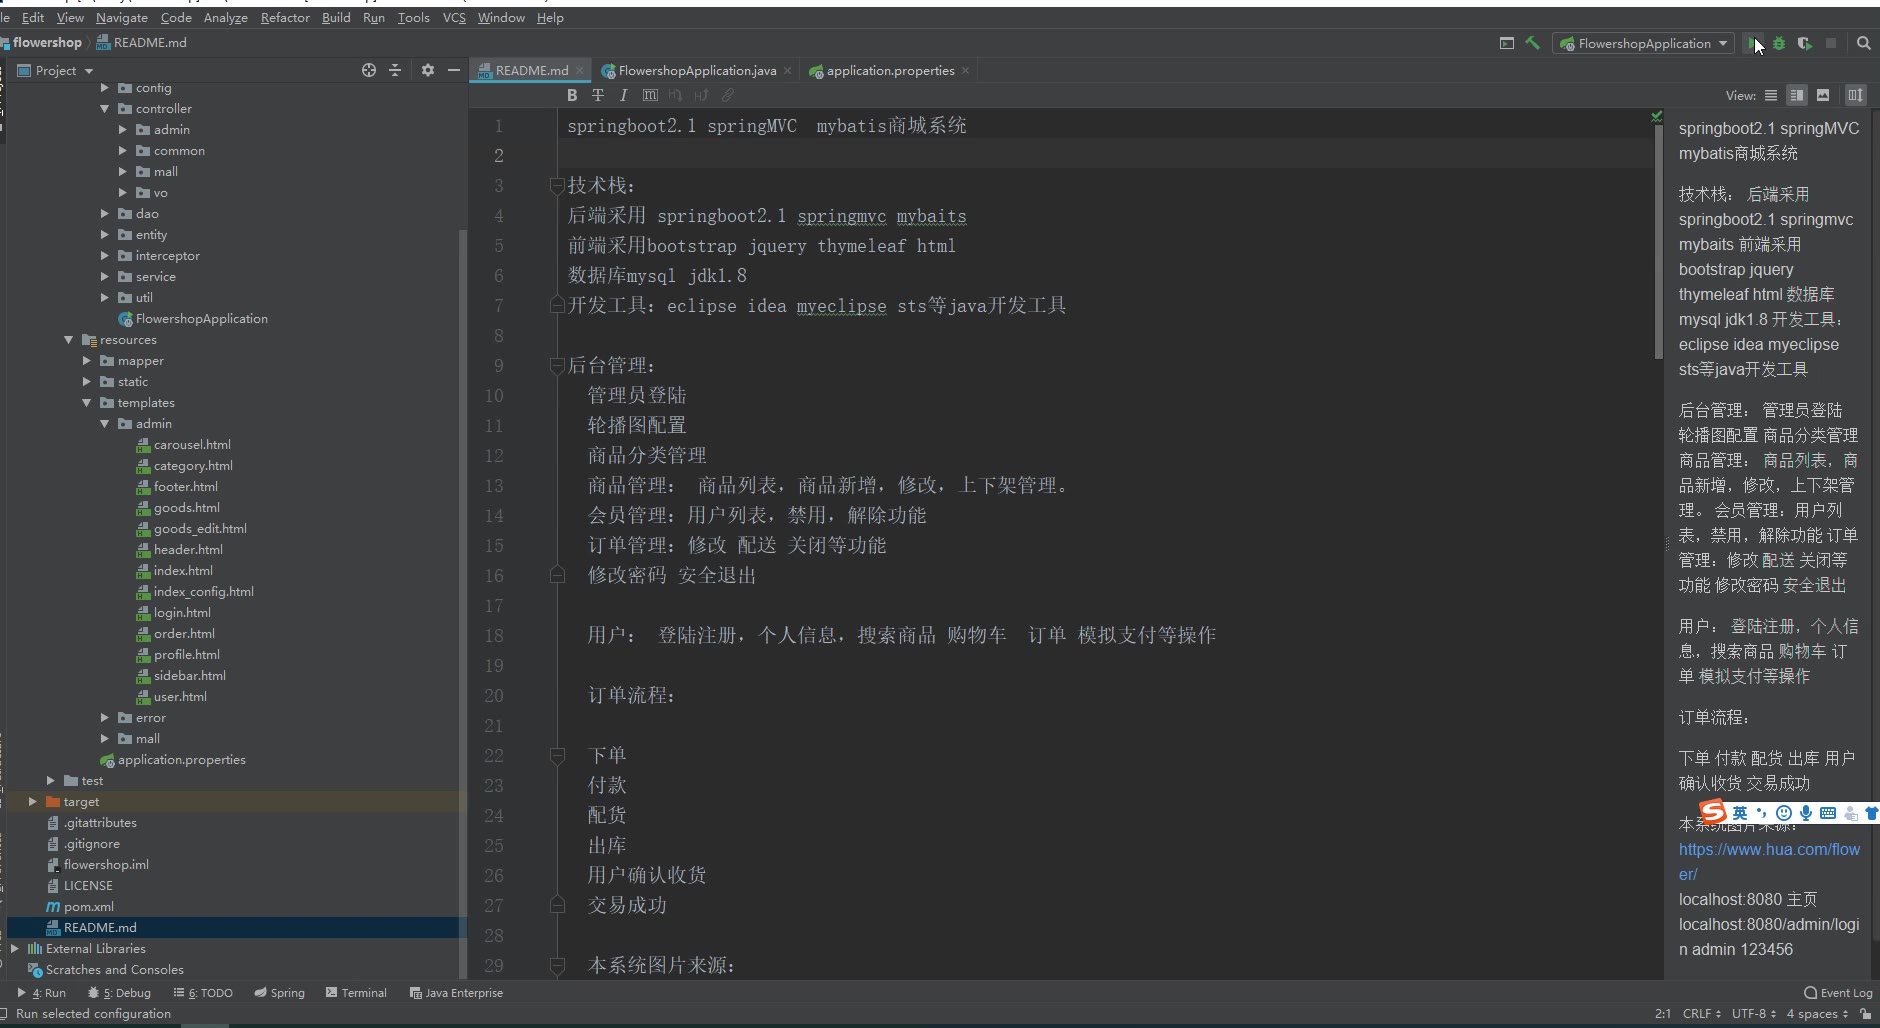Change file encoding UTF-8 in status bar
Viewport: 1880px width, 1028px height.
point(1754,1013)
